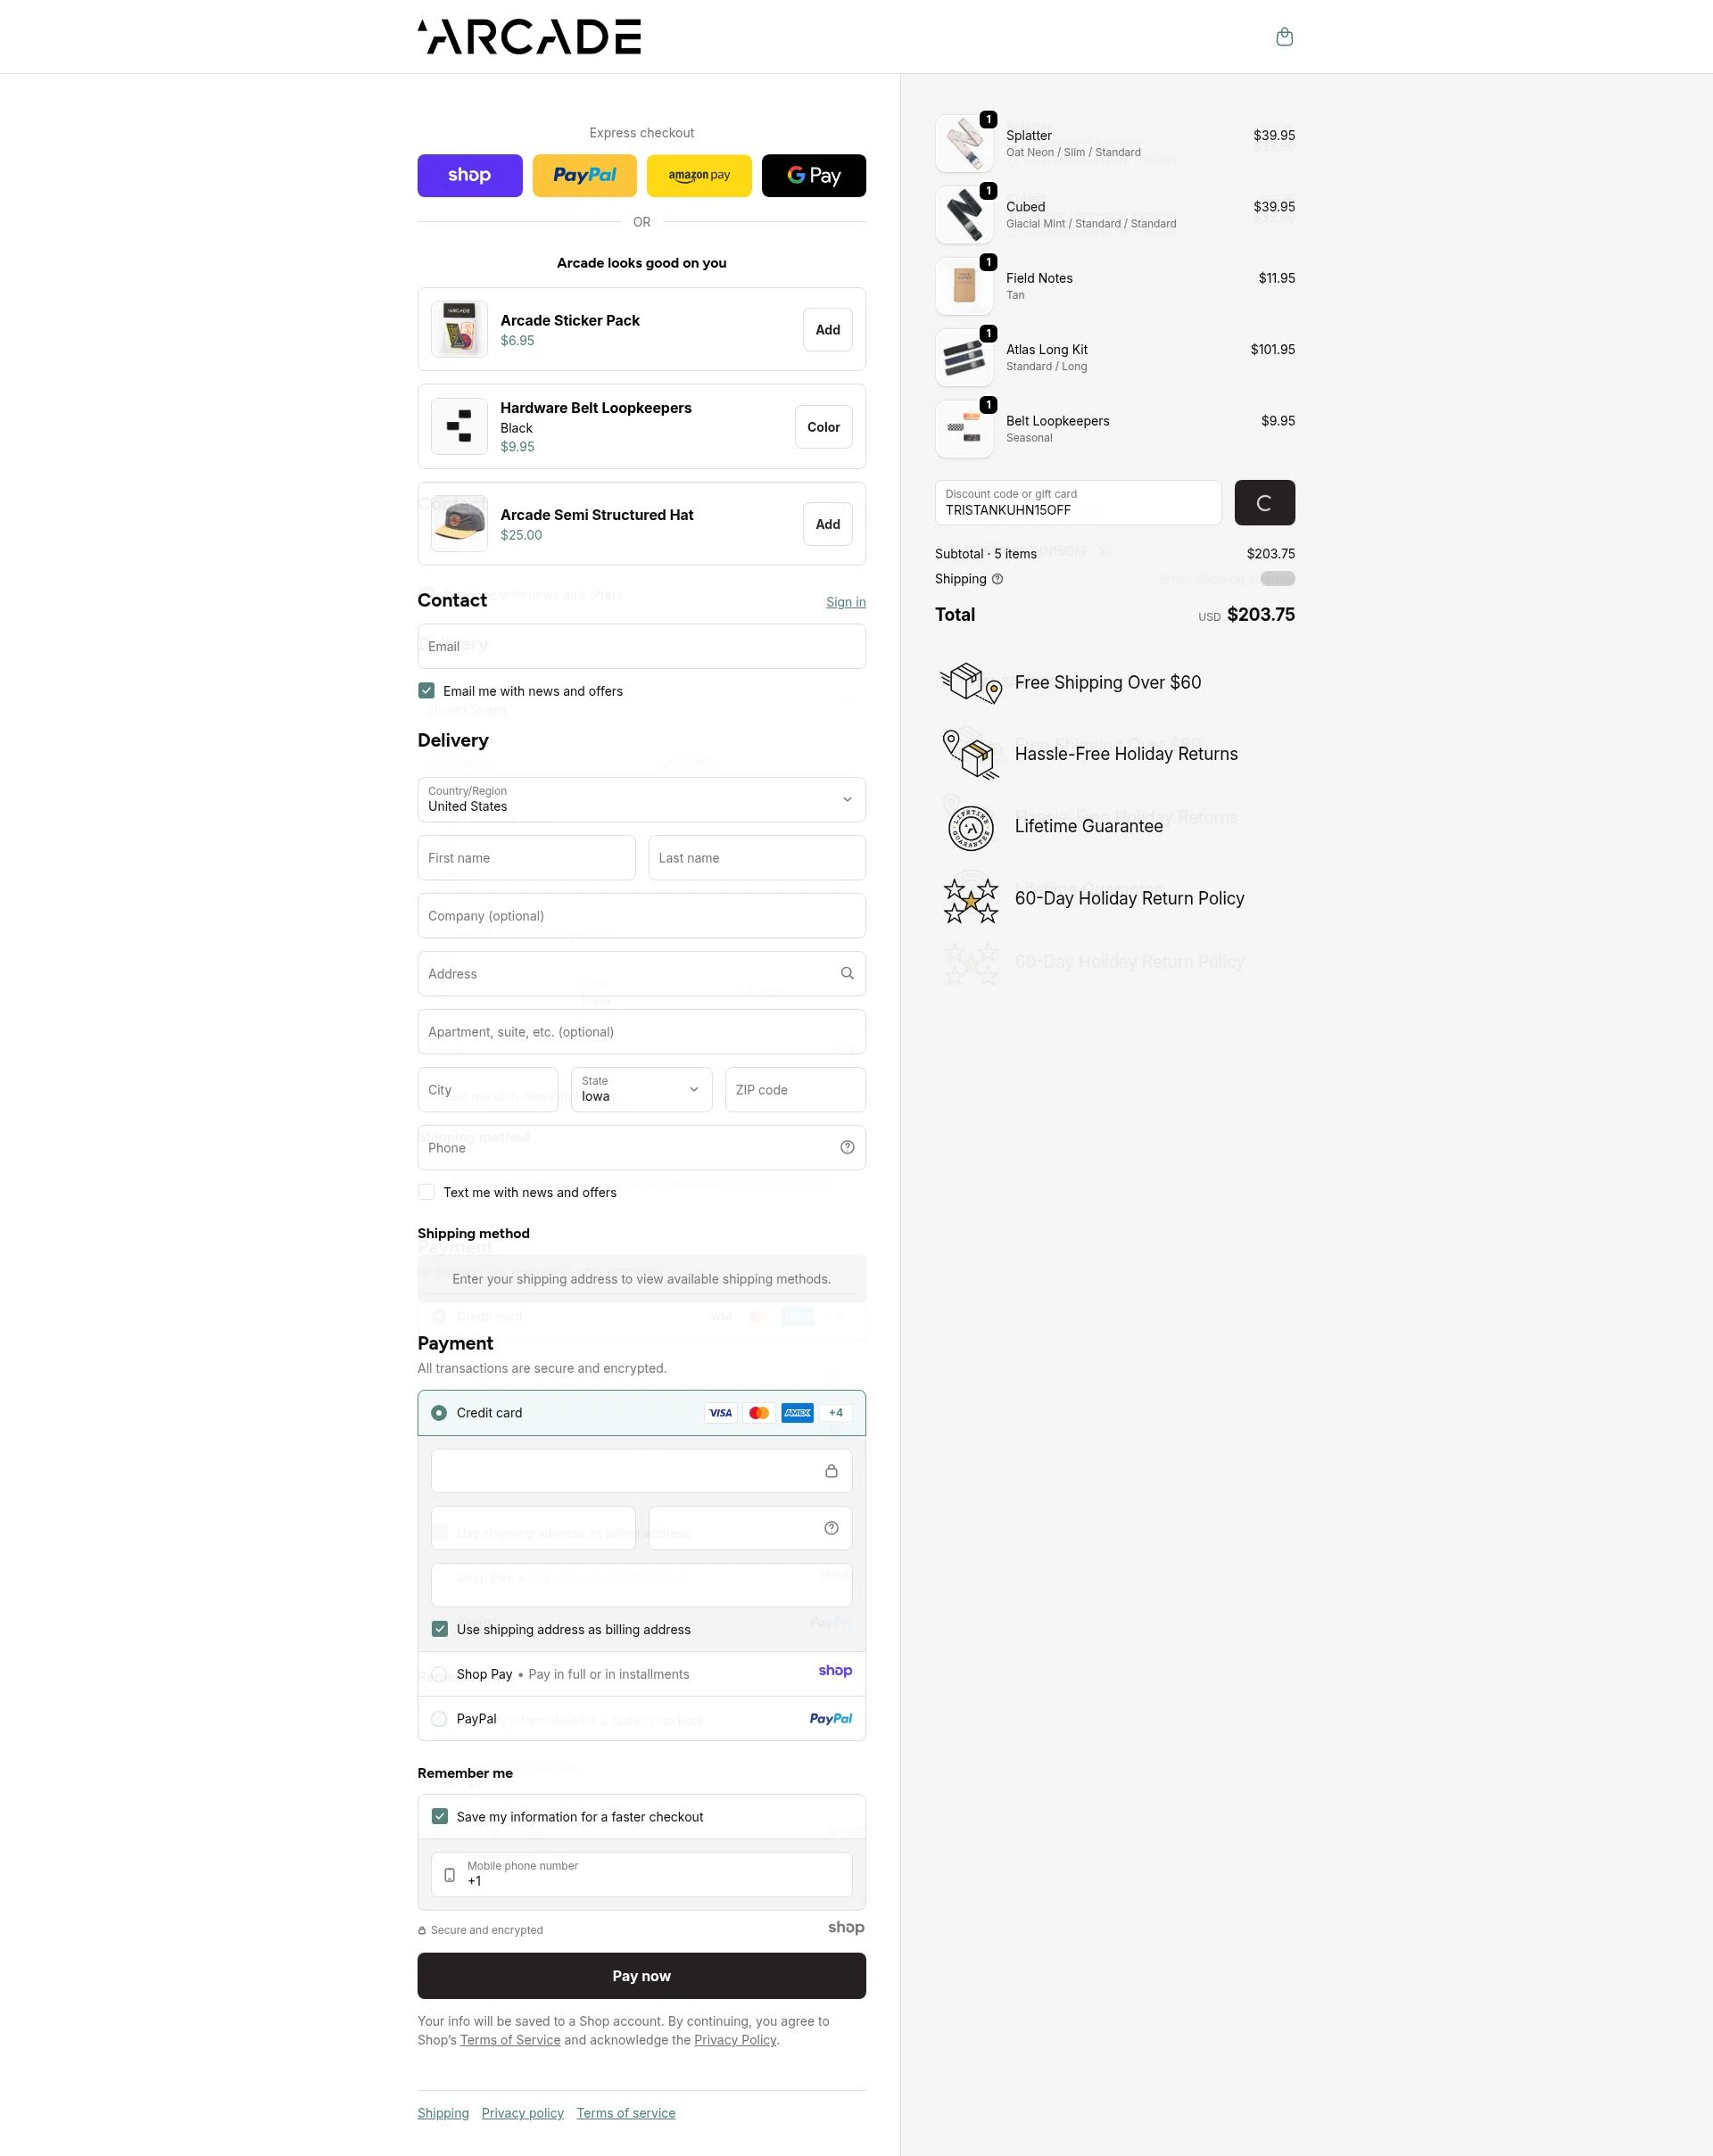Open the Sign in link
Viewport: 1713px width, 2156px height.
click(x=845, y=601)
